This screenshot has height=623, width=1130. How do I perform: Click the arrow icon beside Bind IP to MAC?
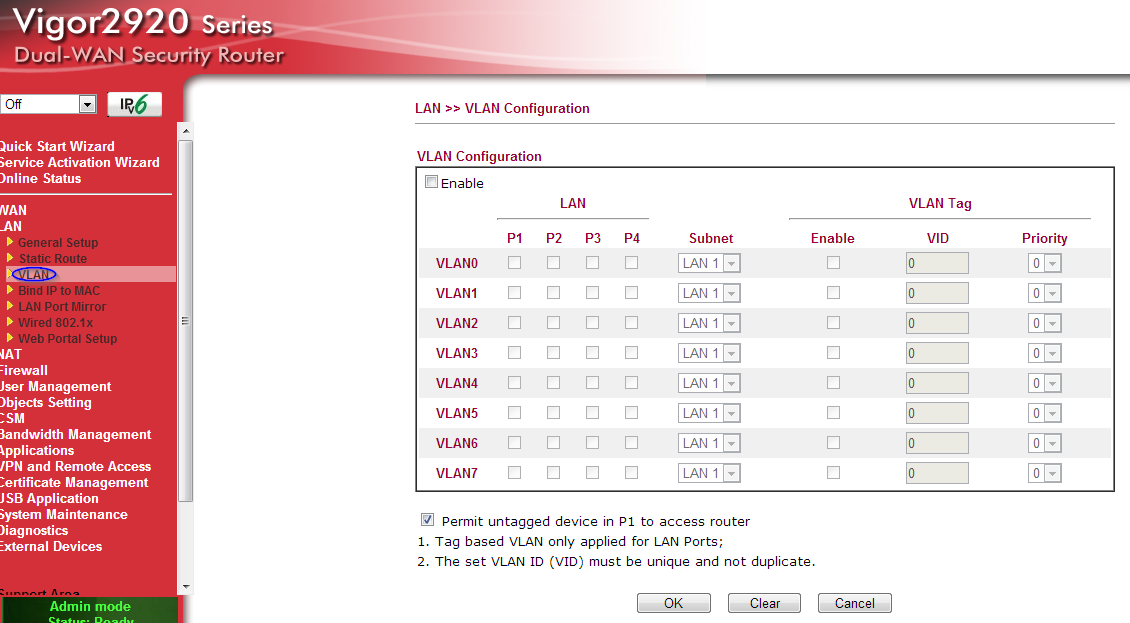[x=11, y=290]
